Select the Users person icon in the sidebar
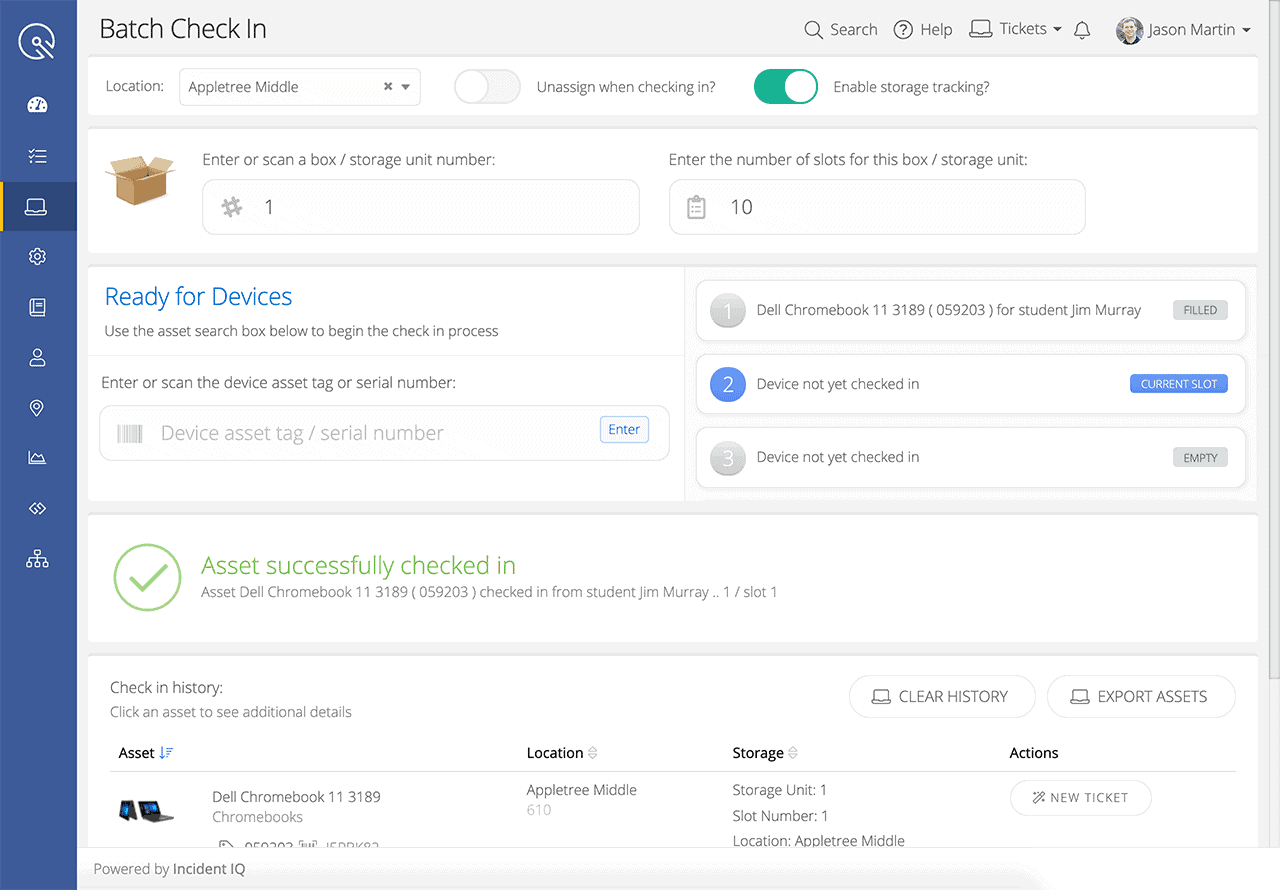Viewport: 1280px width, 890px height. point(37,357)
